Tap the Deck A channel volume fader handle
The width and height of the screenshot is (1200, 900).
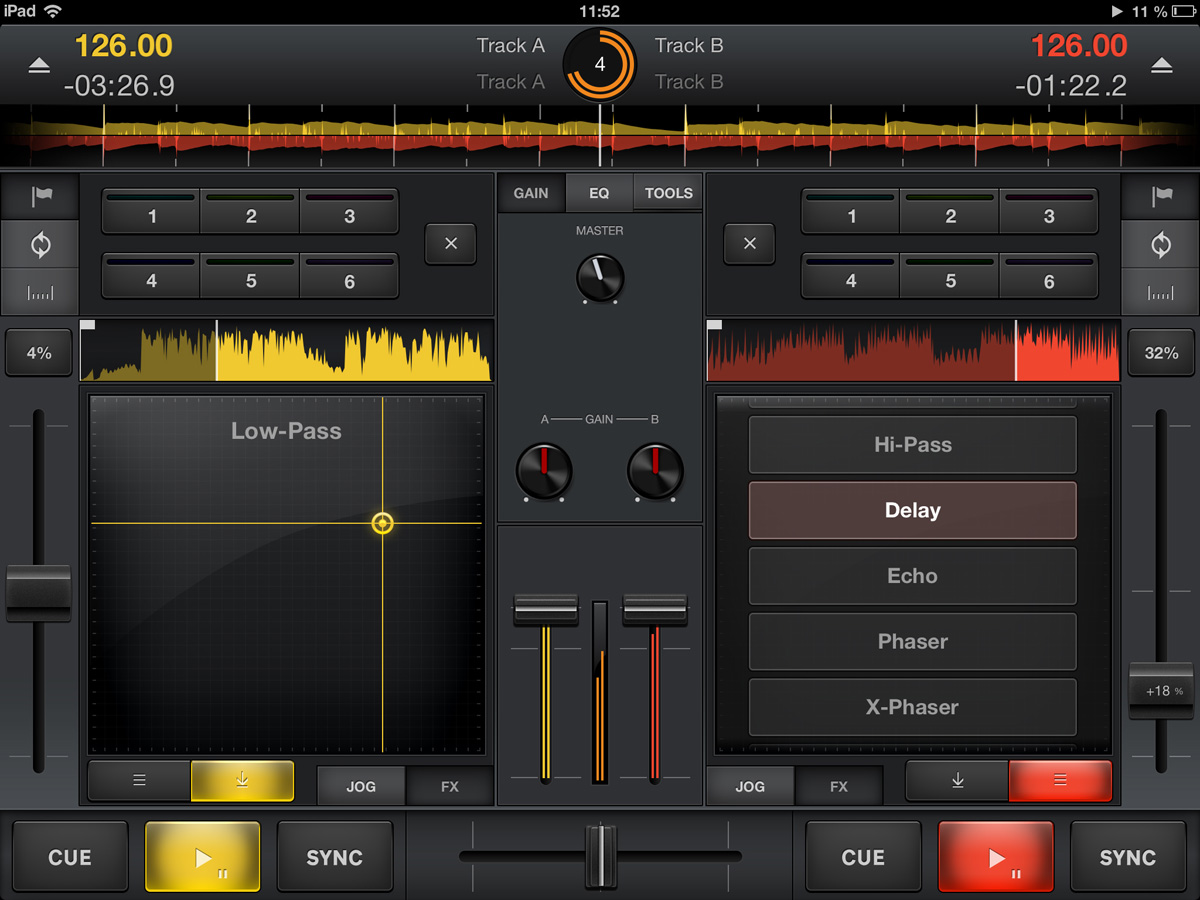pyautogui.click(x=545, y=610)
